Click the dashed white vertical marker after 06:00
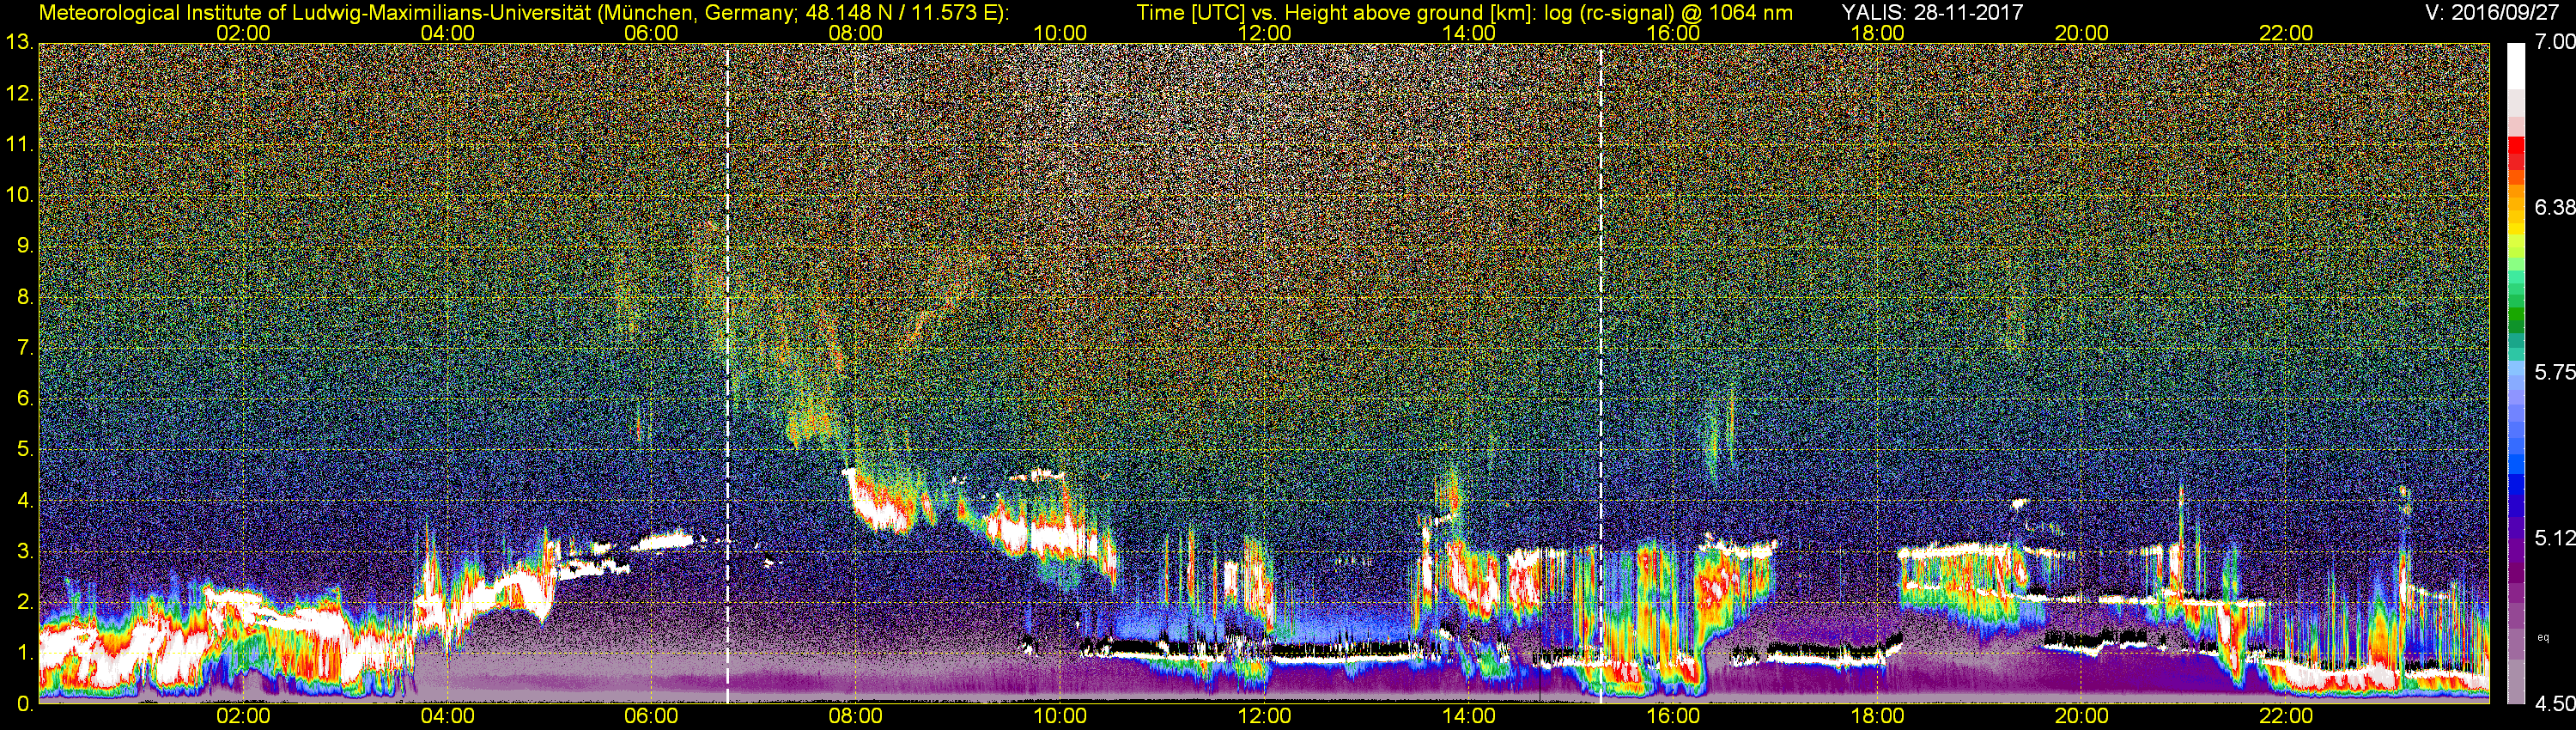The image size is (2576, 730). 727,373
